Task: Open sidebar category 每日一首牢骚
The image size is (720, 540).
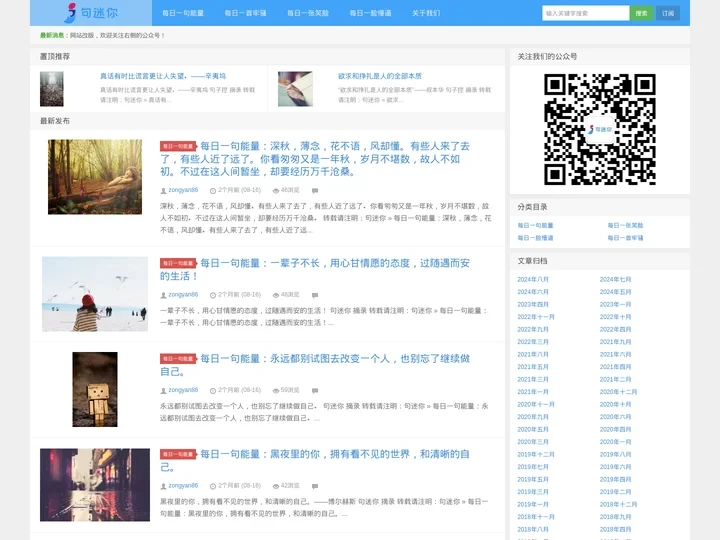Action: tap(625, 238)
